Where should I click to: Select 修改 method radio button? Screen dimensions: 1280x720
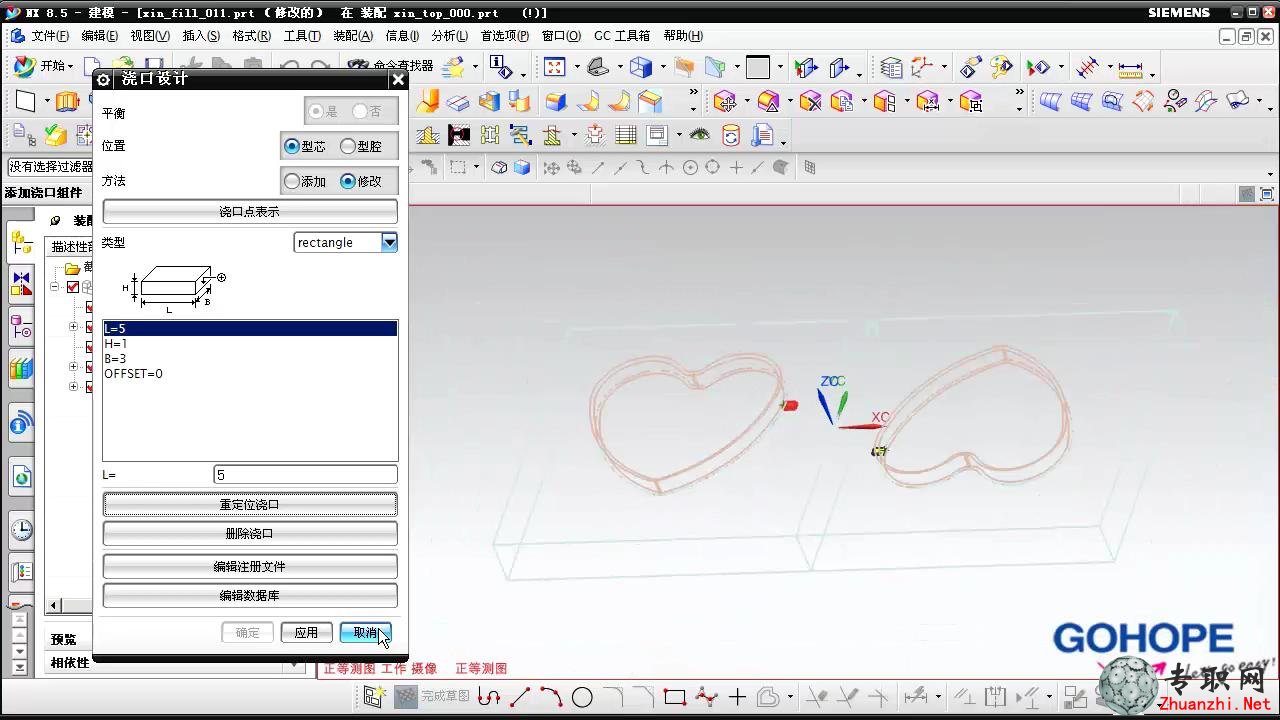point(348,182)
